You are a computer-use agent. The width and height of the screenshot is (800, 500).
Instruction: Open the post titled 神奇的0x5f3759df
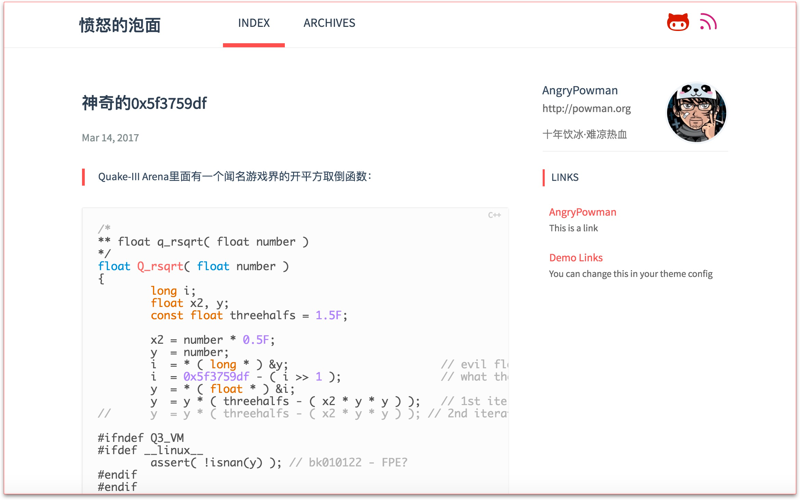pyautogui.click(x=144, y=103)
